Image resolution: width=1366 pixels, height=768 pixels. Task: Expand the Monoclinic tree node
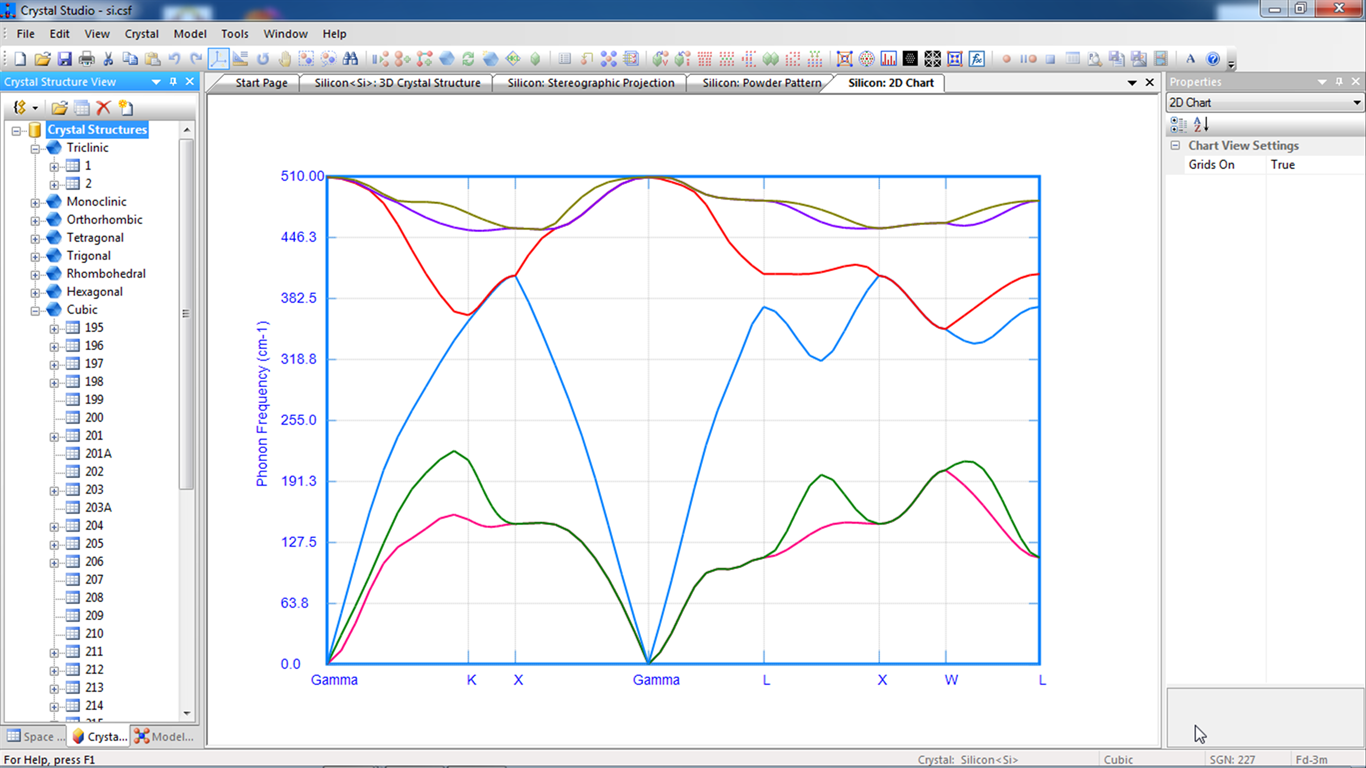[36, 202]
